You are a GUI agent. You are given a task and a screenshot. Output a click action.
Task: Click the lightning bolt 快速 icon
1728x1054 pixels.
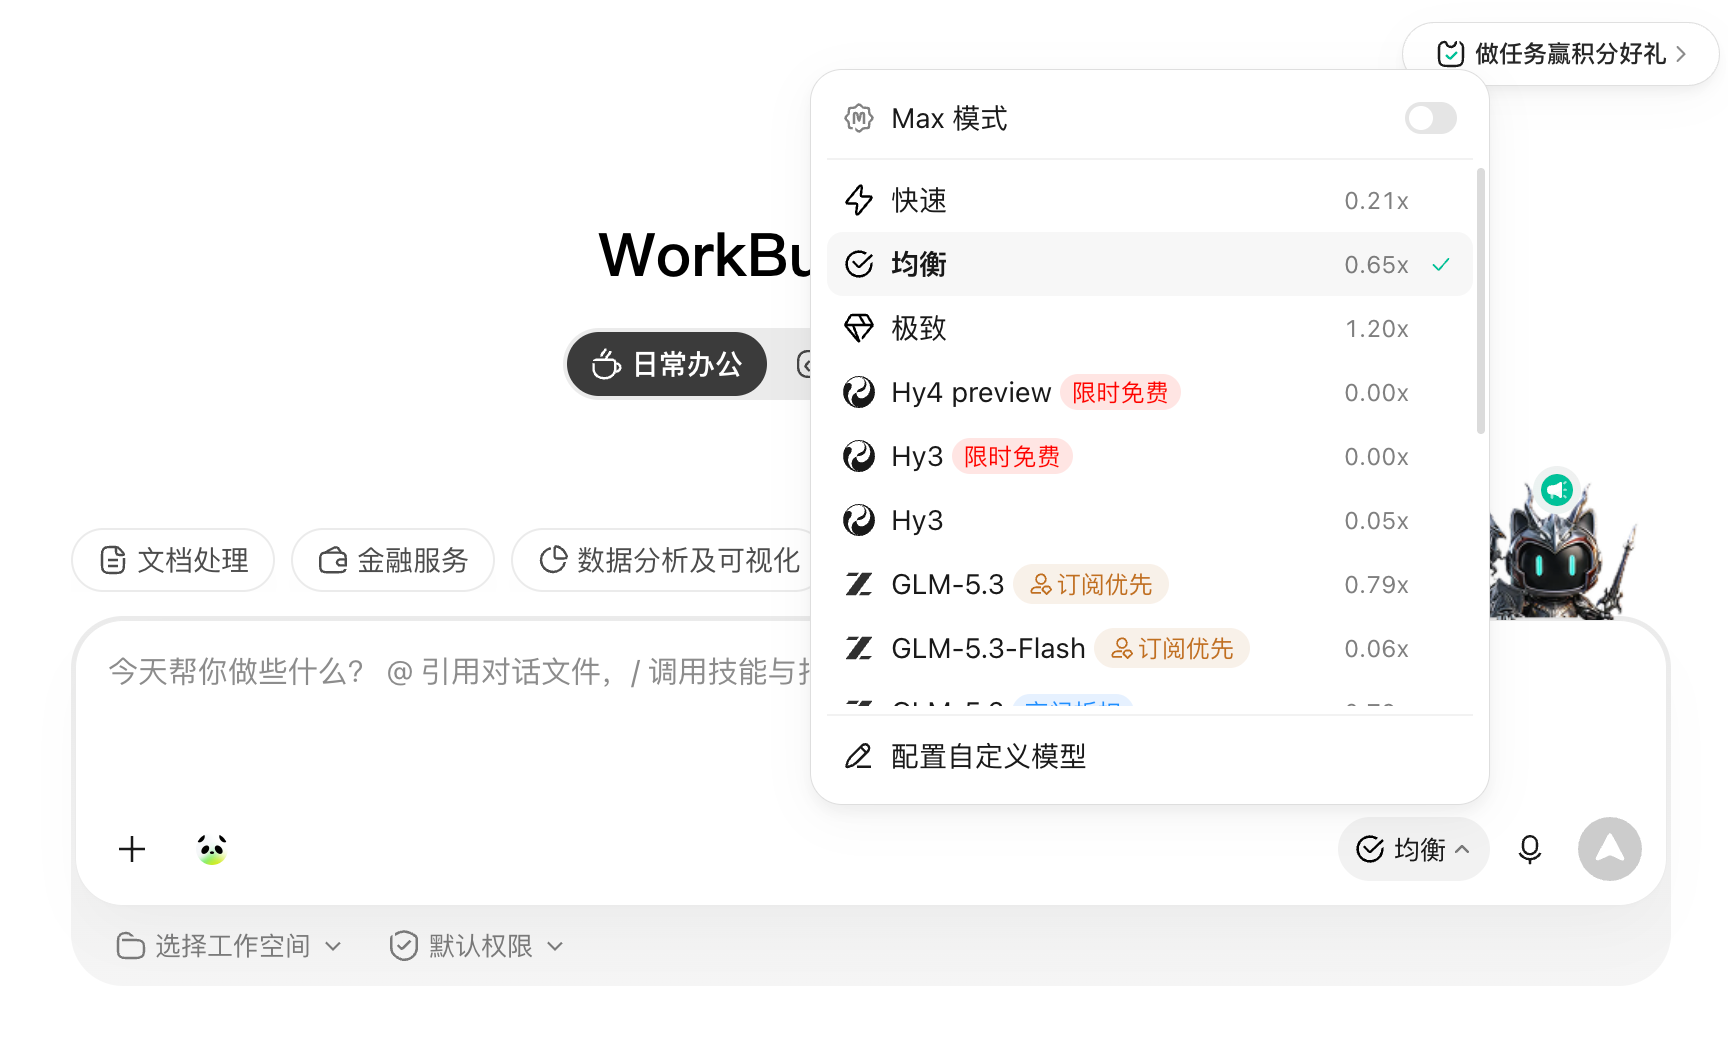click(x=859, y=200)
